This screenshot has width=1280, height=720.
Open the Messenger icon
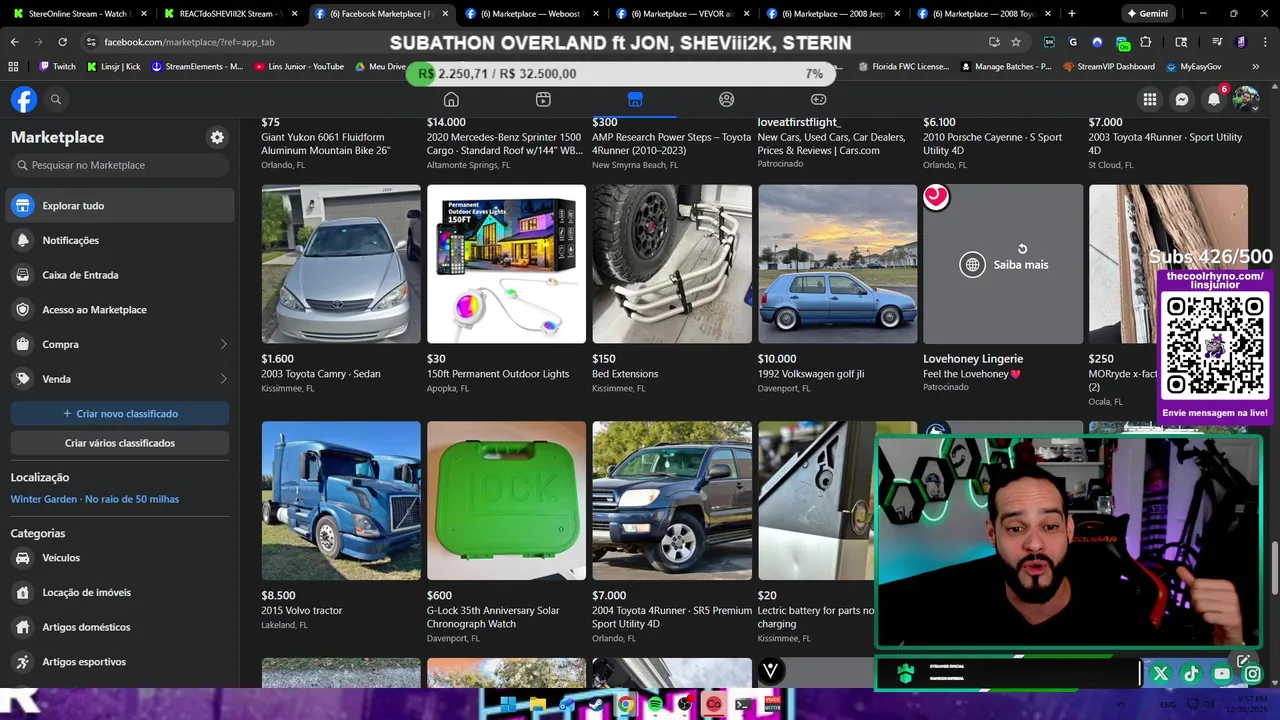pos(1182,99)
